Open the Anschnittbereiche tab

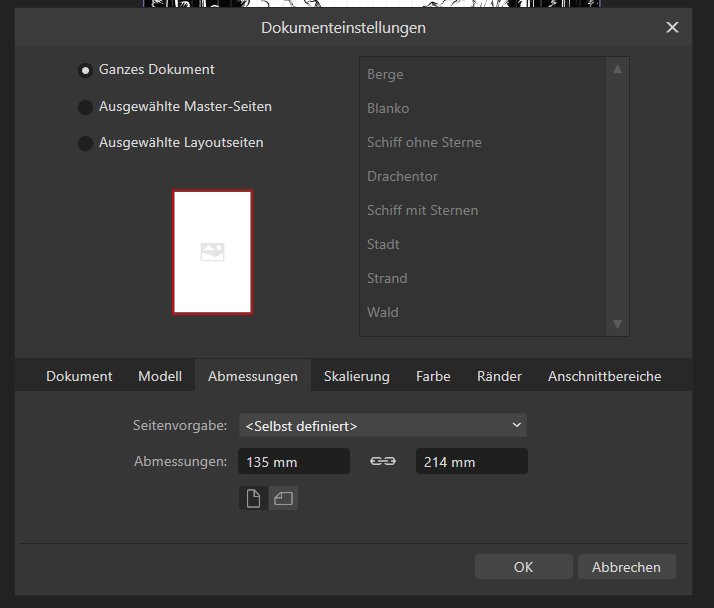tap(604, 376)
